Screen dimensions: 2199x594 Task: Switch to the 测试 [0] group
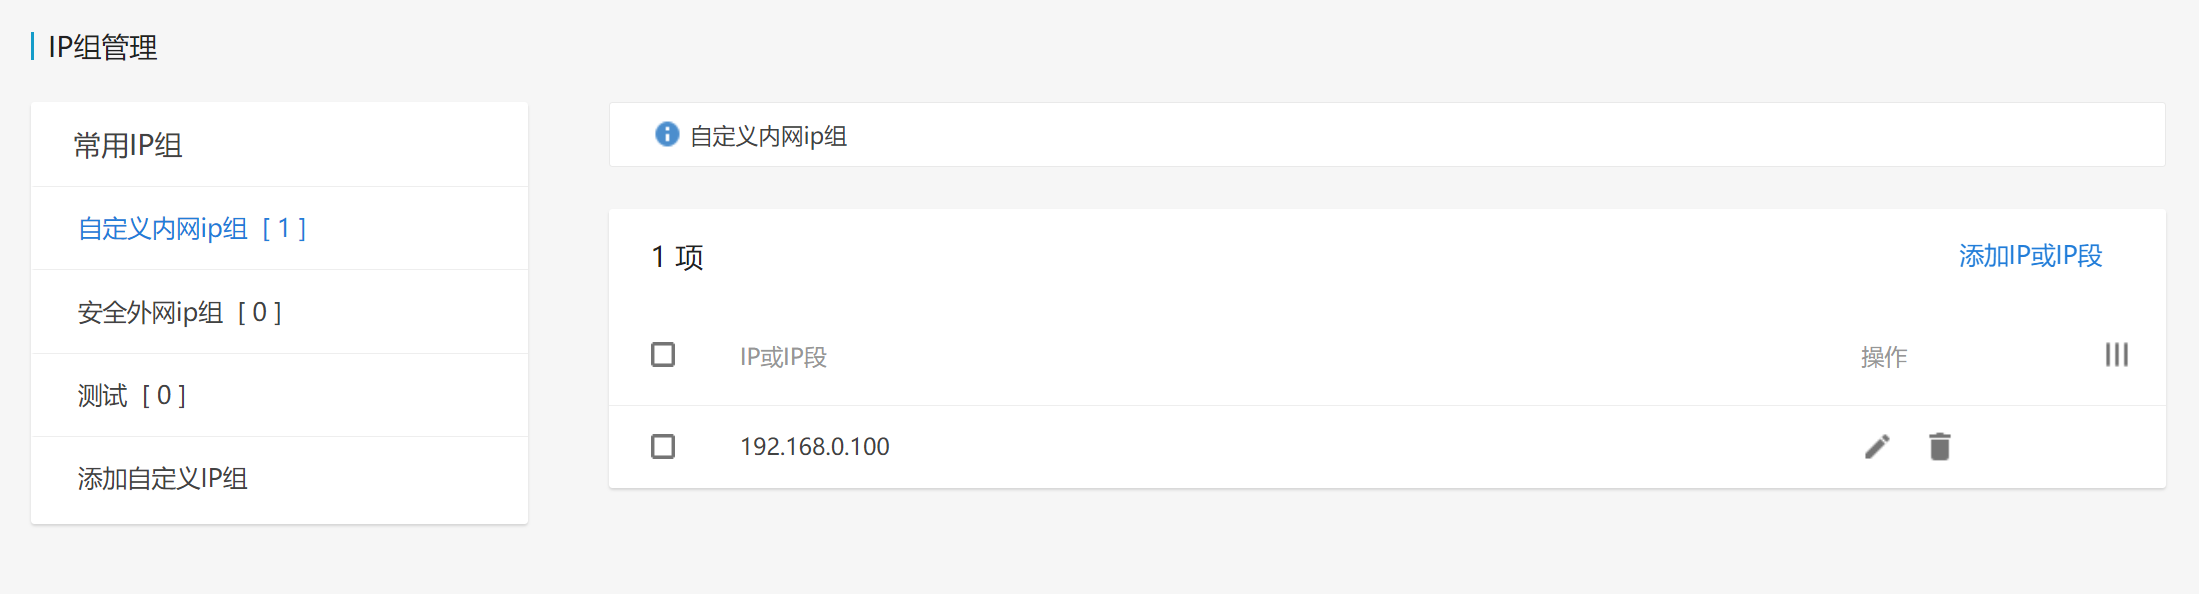(x=132, y=396)
